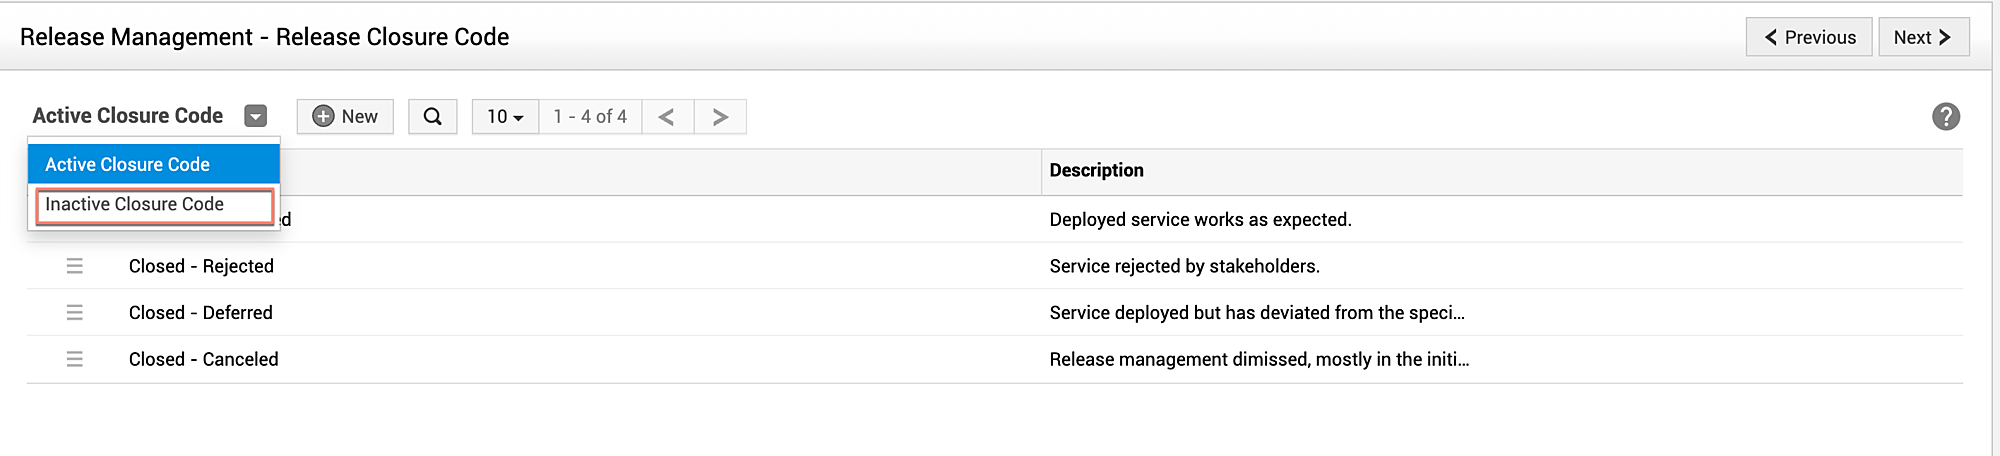The height and width of the screenshot is (456, 2000).
Task: Click New to add closure code
Action: (345, 116)
